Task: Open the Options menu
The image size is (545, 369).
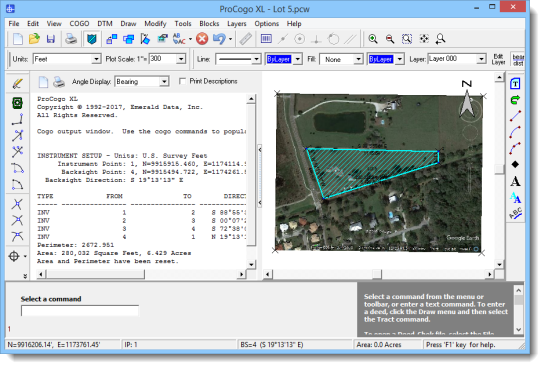Action: [x=267, y=24]
